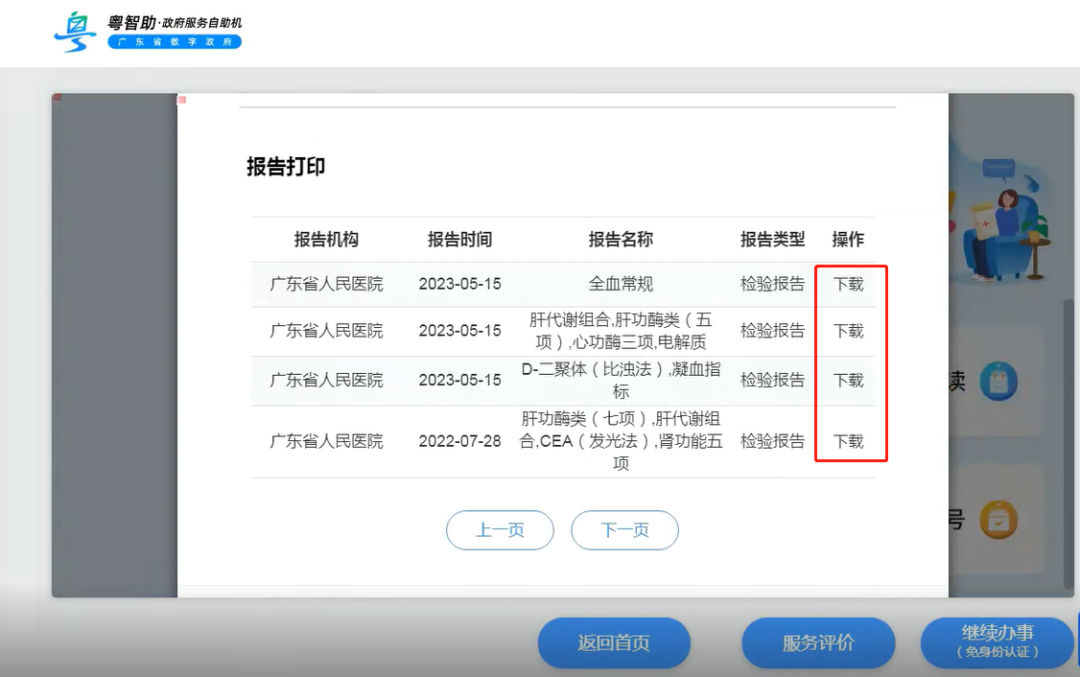Download the 全血常规 report
The height and width of the screenshot is (677, 1080).
pyautogui.click(x=849, y=283)
